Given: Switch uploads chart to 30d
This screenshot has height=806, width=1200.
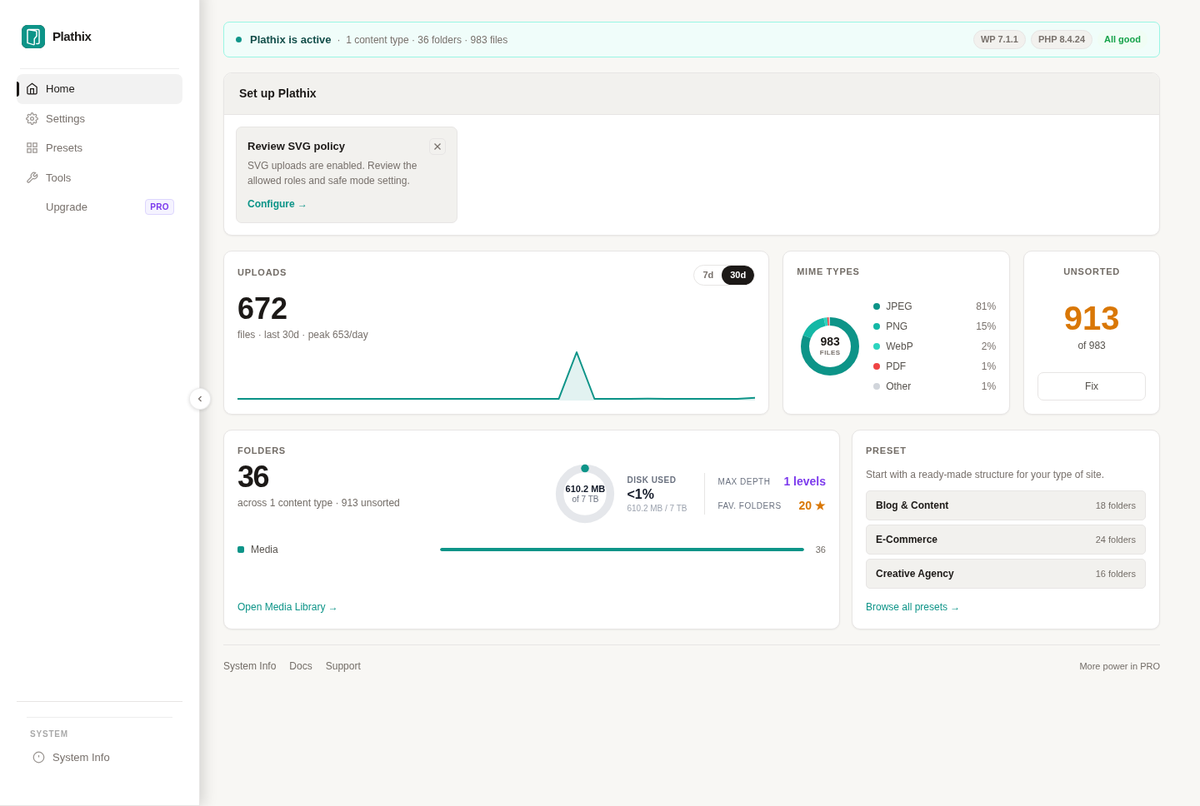Looking at the screenshot, I should (738, 275).
